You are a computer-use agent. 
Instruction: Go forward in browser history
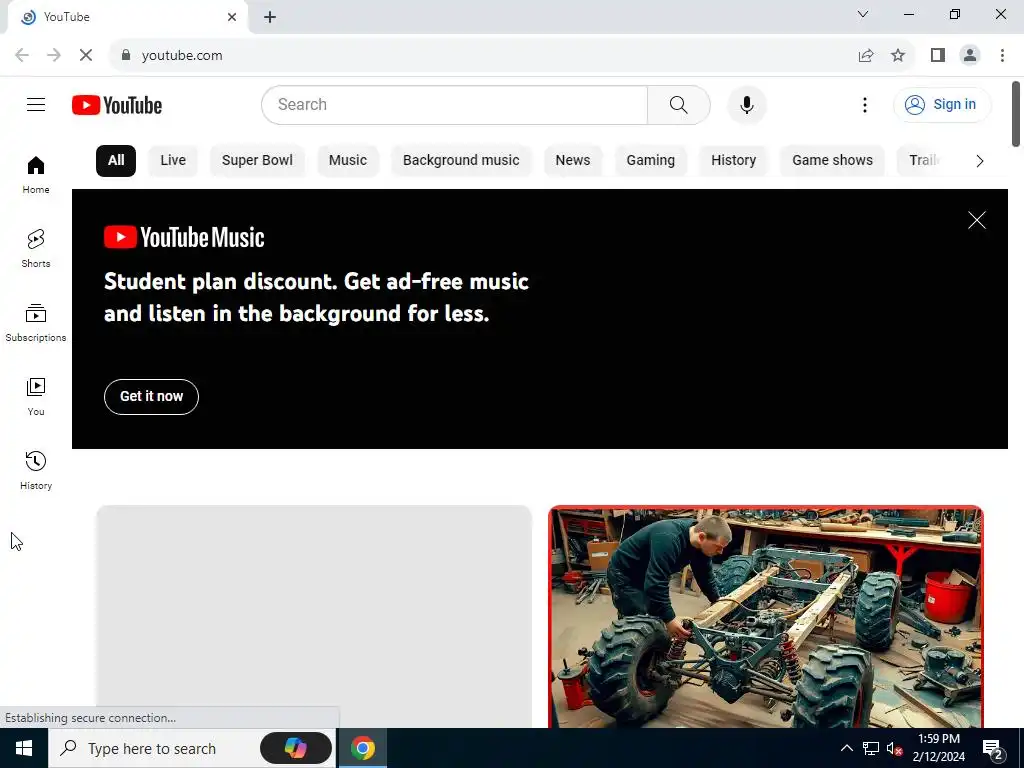coord(54,56)
